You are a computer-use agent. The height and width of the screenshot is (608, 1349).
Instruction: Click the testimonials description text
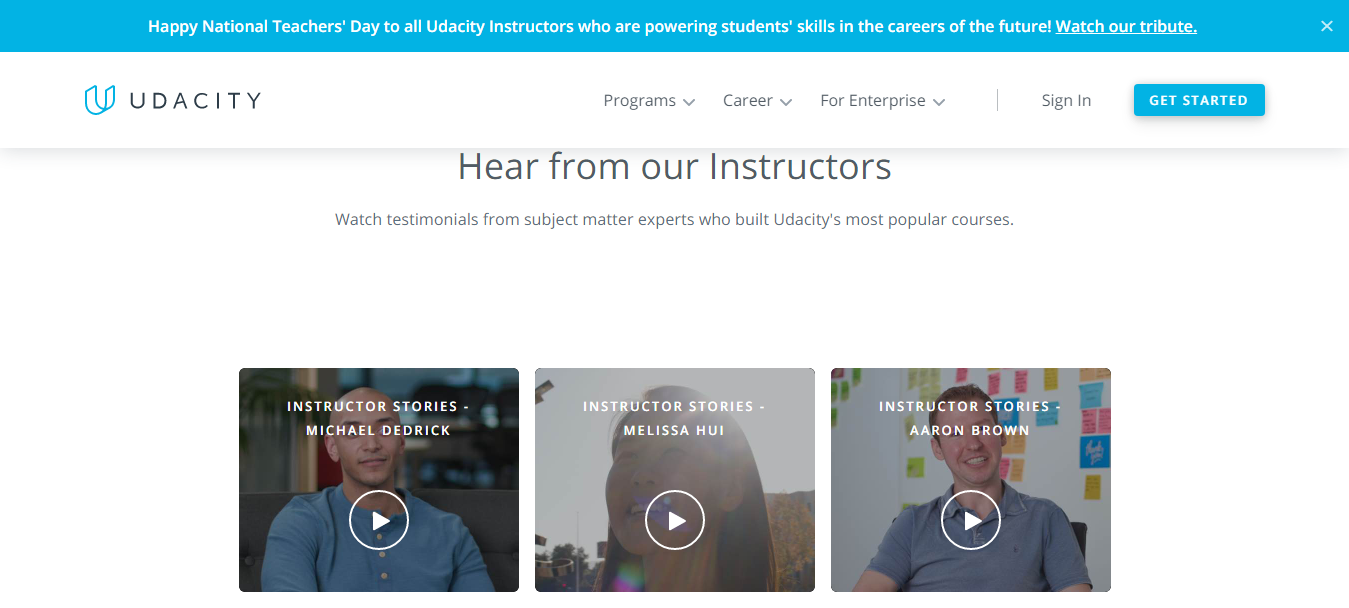674,219
